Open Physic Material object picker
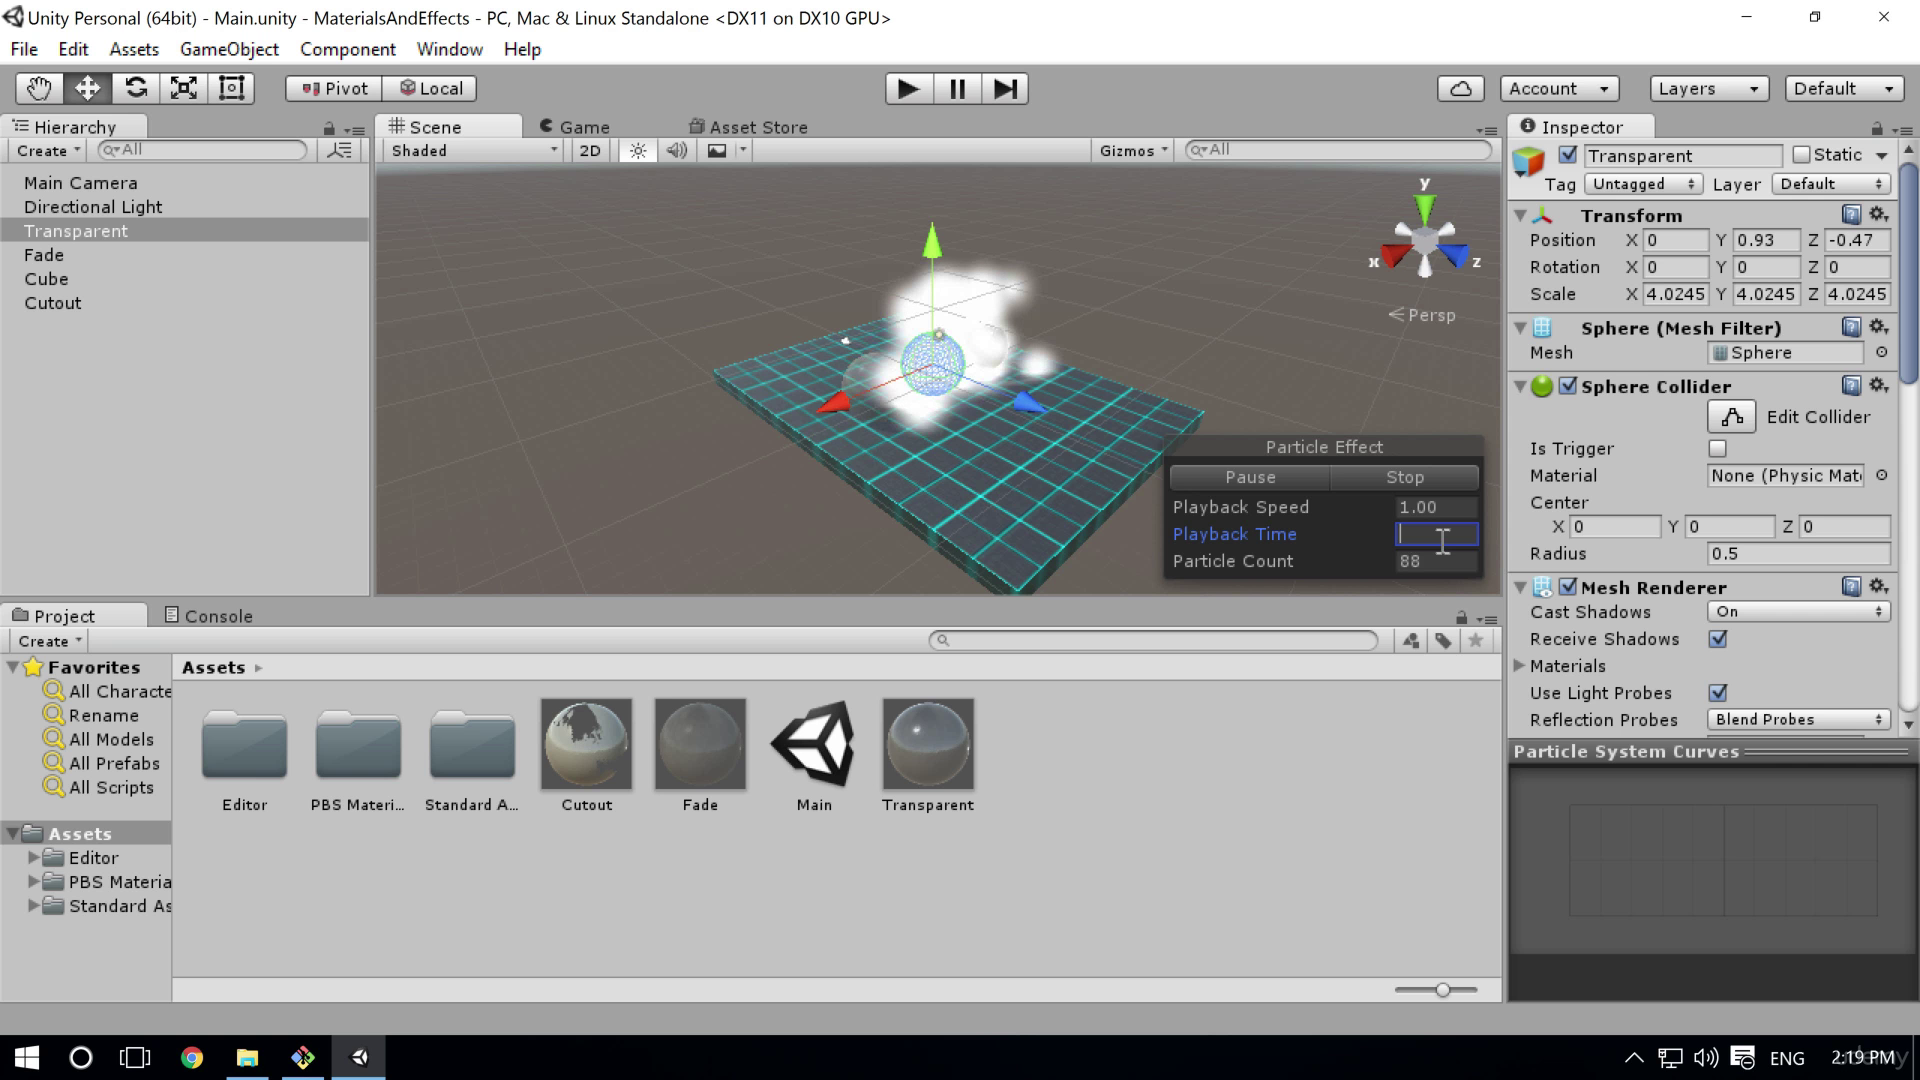The width and height of the screenshot is (1920, 1080). [1881, 475]
